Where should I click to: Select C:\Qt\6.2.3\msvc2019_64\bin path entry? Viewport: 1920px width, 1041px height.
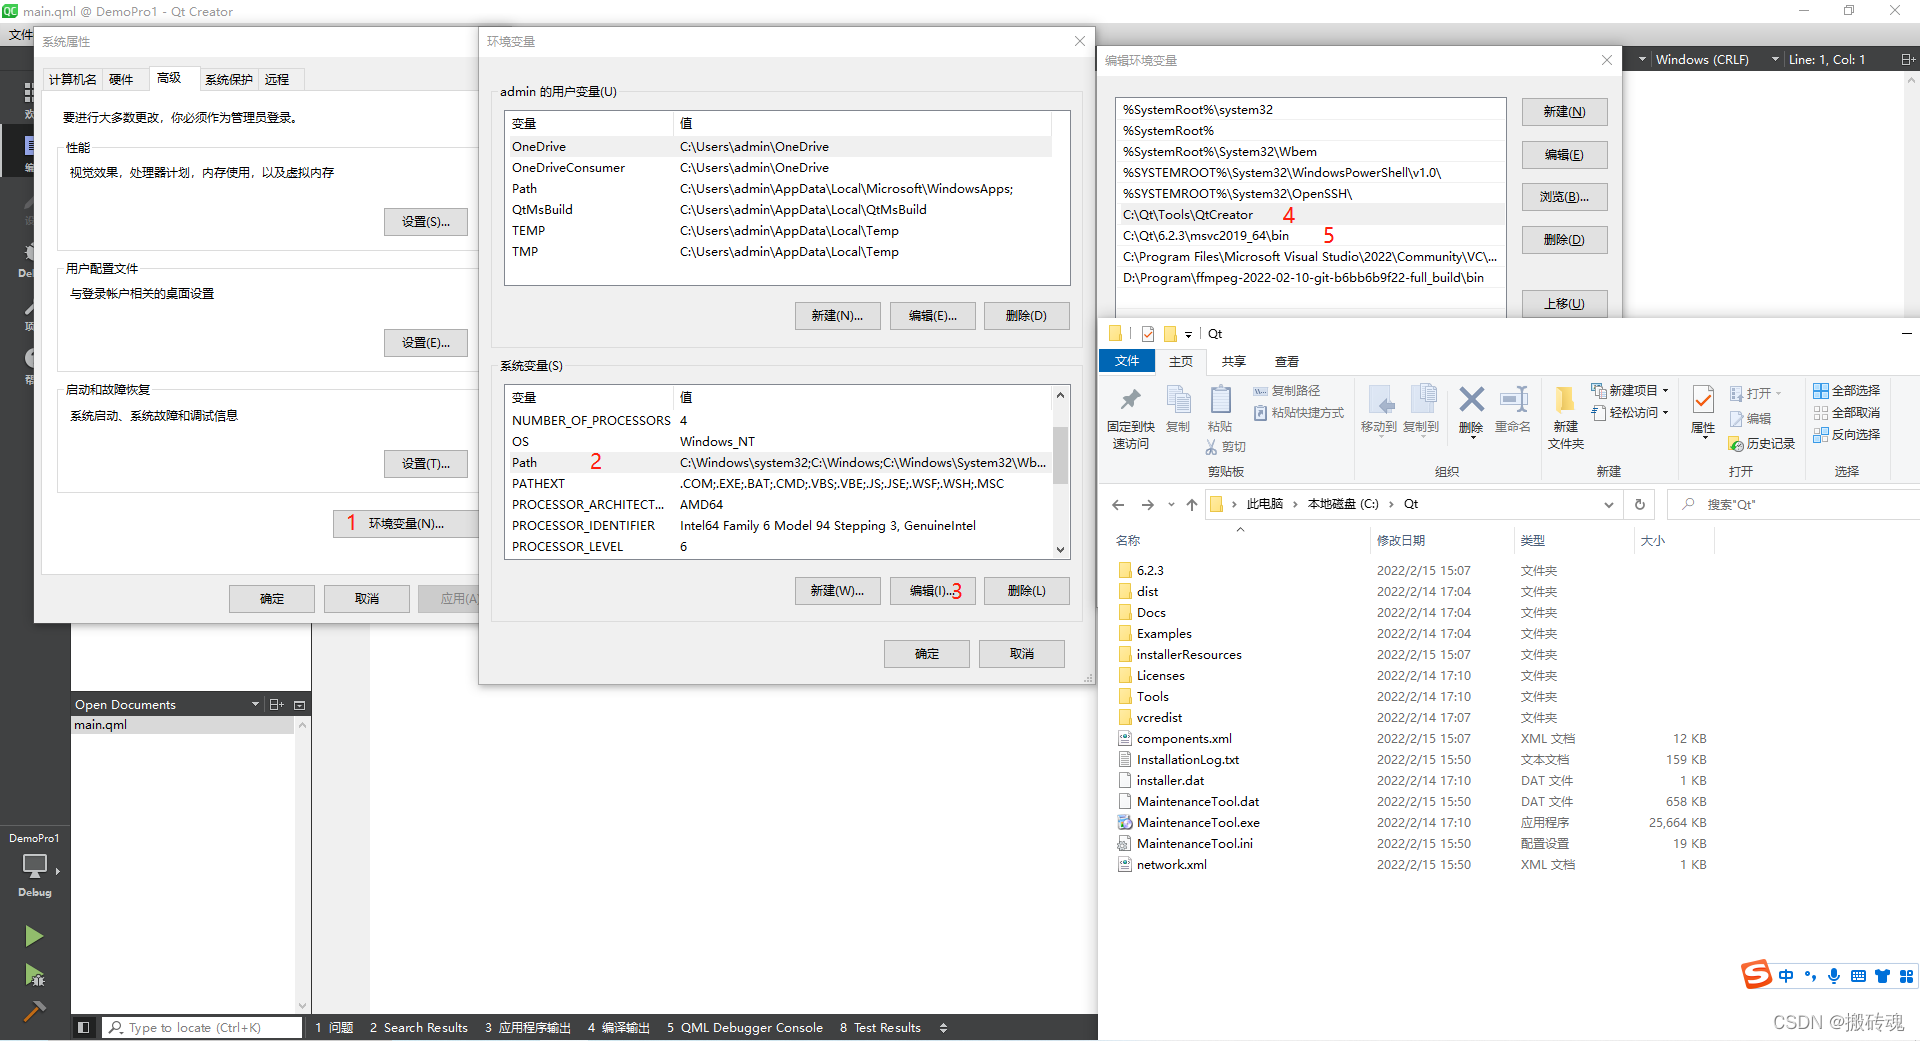coord(1310,236)
